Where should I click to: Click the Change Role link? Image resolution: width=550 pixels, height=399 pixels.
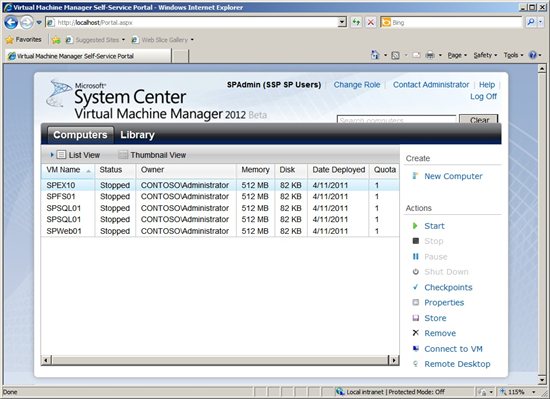(357, 85)
